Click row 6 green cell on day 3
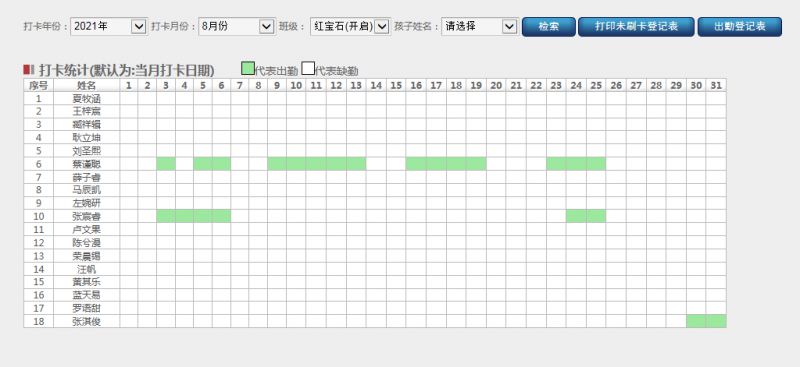 (x=166, y=164)
